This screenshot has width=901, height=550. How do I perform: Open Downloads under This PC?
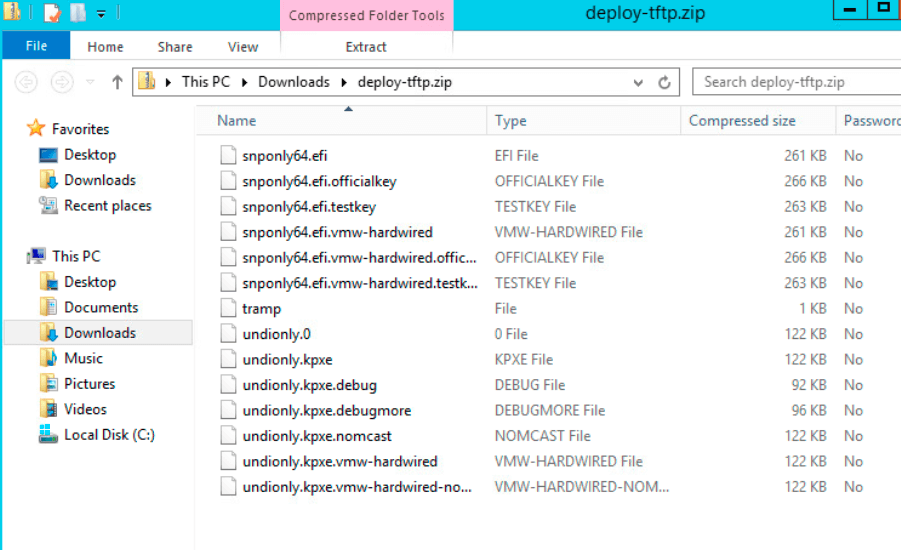[x=100, y=333]
